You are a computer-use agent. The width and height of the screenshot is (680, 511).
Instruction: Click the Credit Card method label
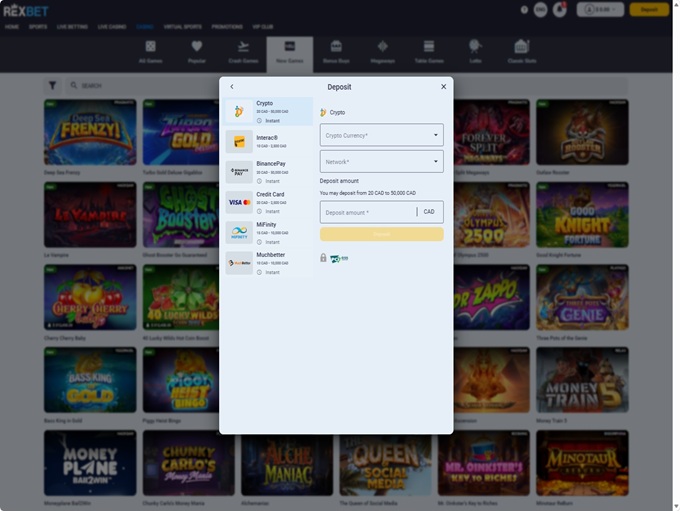coord(270,194)
